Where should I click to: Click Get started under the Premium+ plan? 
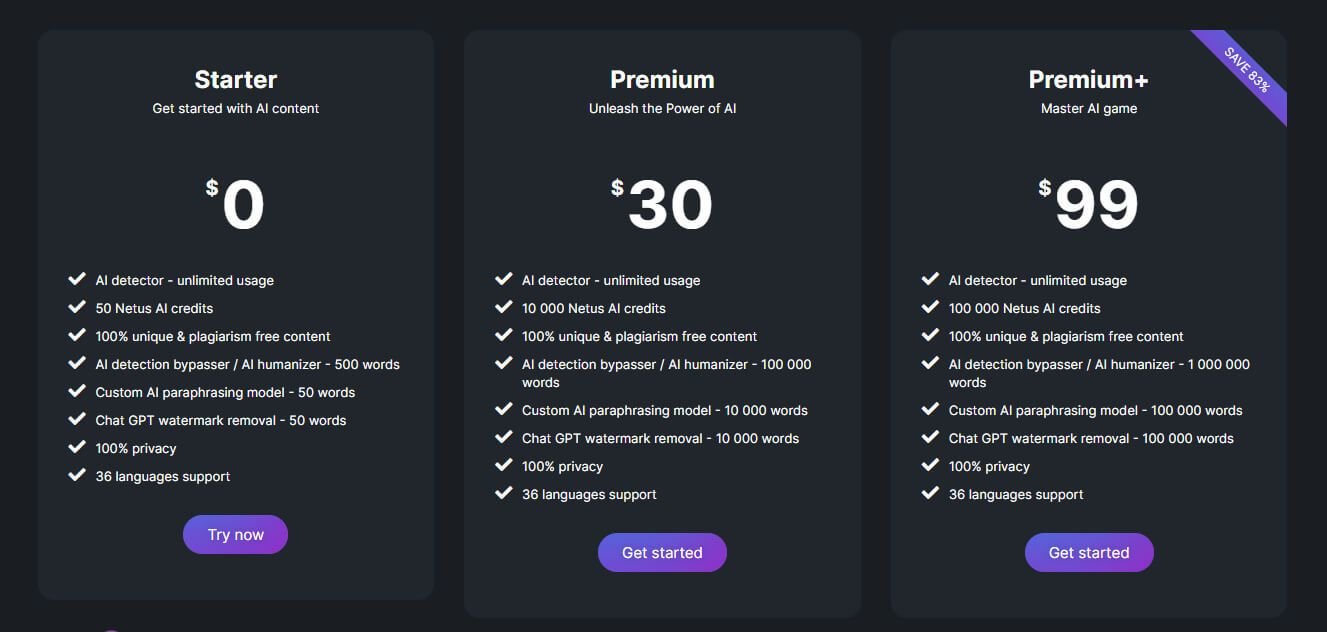click(x=1089, y=552)
